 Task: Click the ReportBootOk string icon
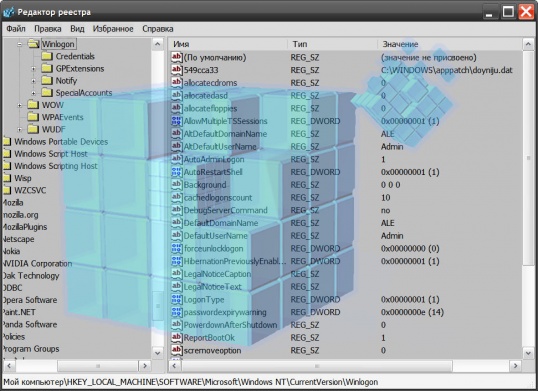pyautogui.click(x=176, y=337)
